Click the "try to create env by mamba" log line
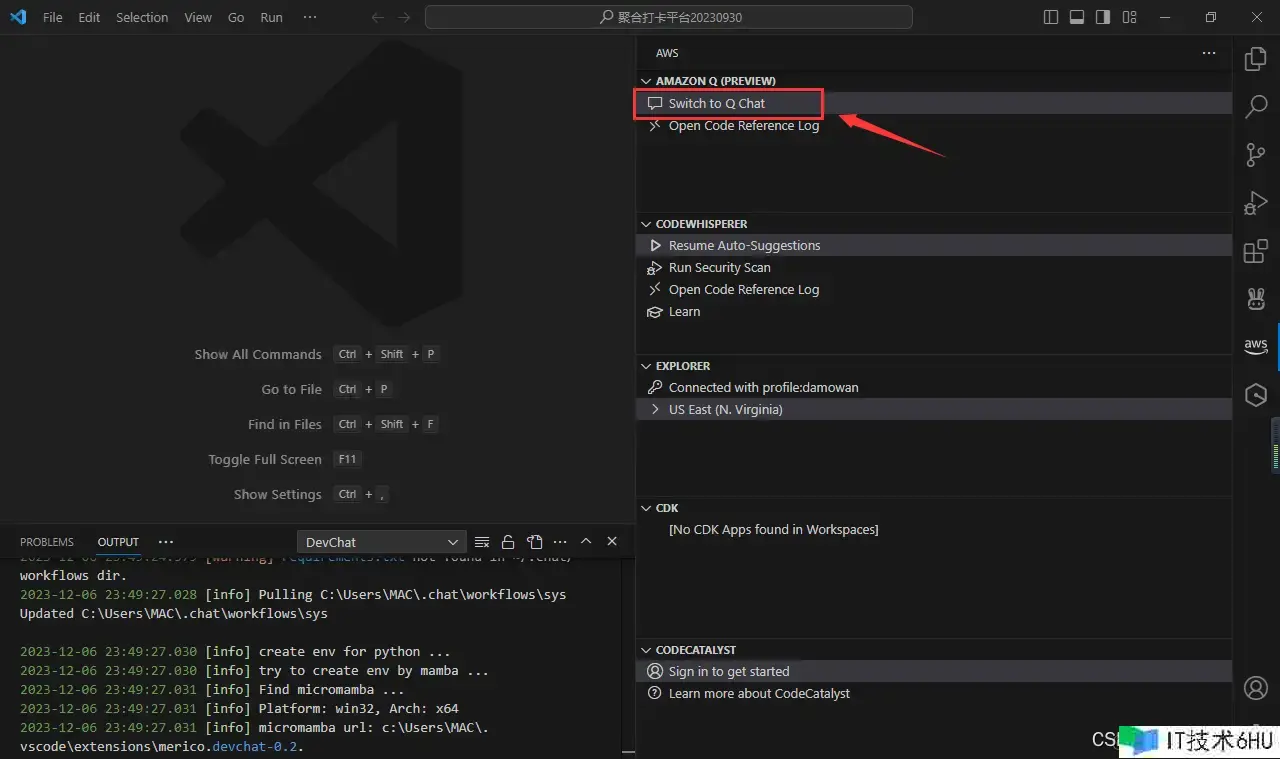This screenshot has height=759, width=1280. tap(255, 670)
